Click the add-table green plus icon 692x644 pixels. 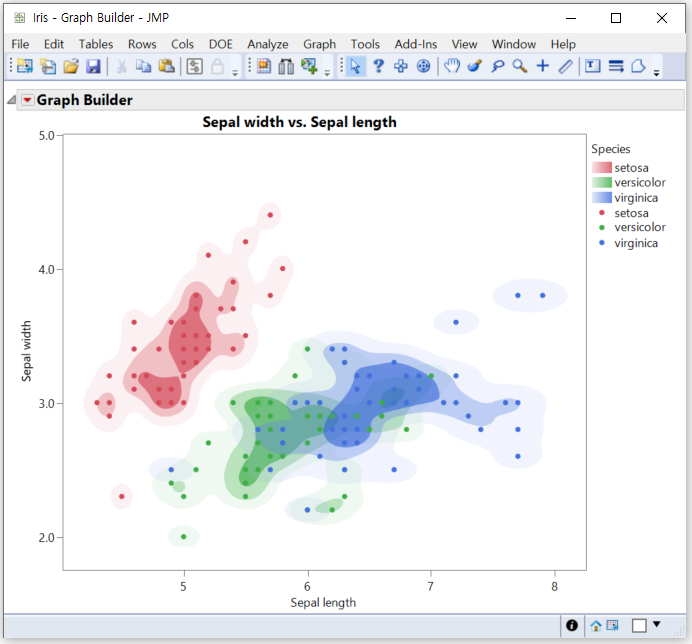coord(309,66)
